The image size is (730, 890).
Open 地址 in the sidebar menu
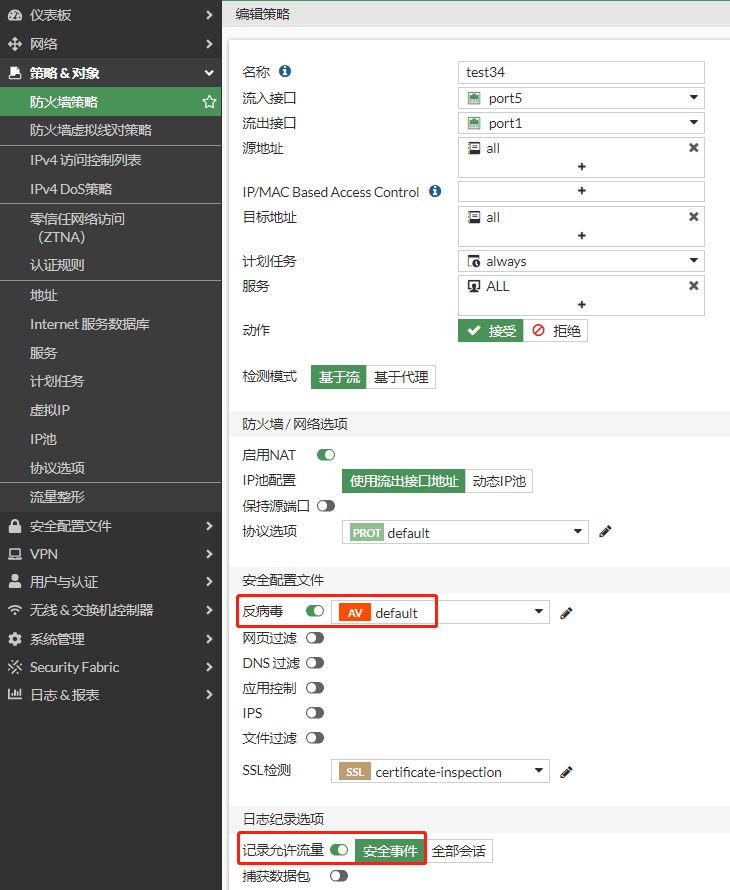tap(44, 295)
